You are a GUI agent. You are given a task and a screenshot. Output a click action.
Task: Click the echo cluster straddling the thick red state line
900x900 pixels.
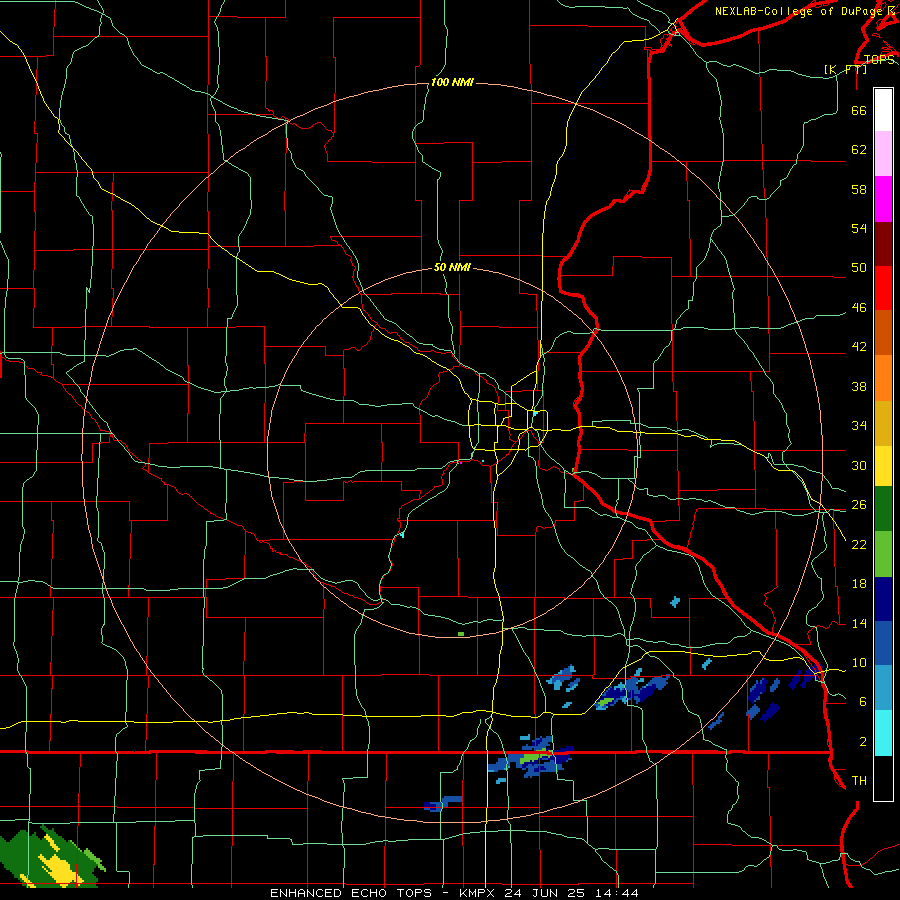coord(531,757)
